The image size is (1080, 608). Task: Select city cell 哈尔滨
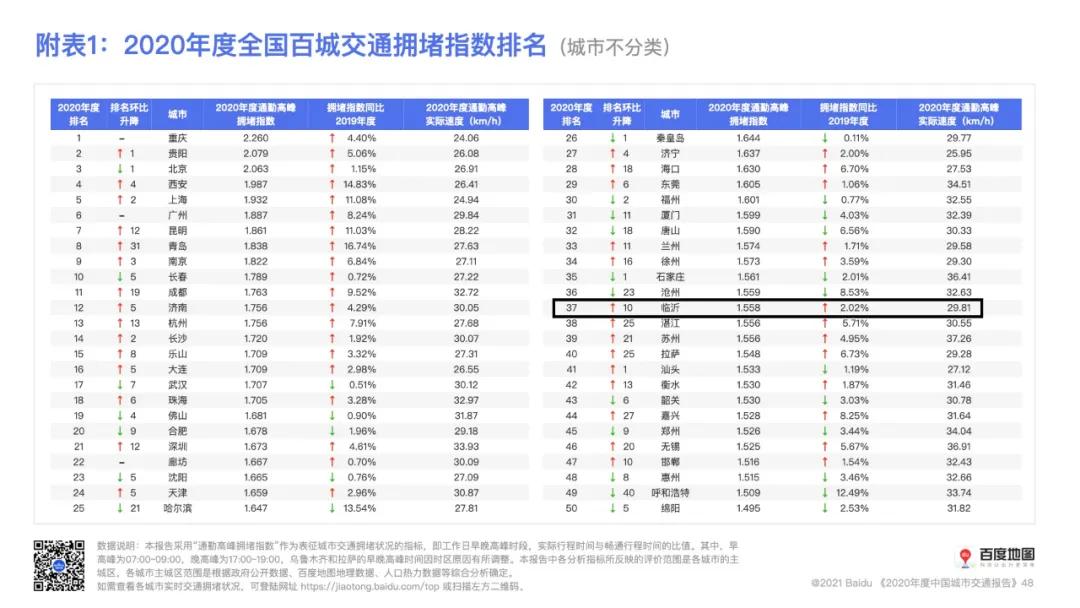click(x=178, y=508)
